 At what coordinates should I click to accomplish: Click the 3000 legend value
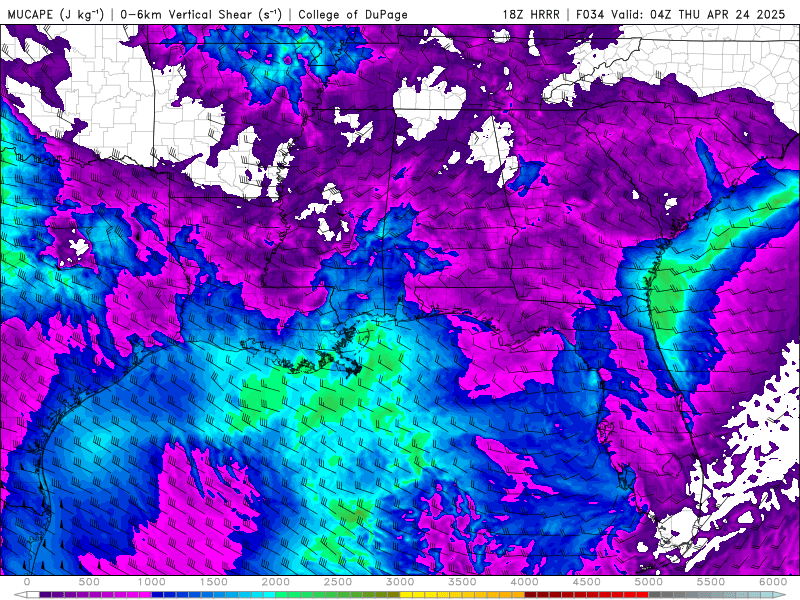tap(401, 582)
